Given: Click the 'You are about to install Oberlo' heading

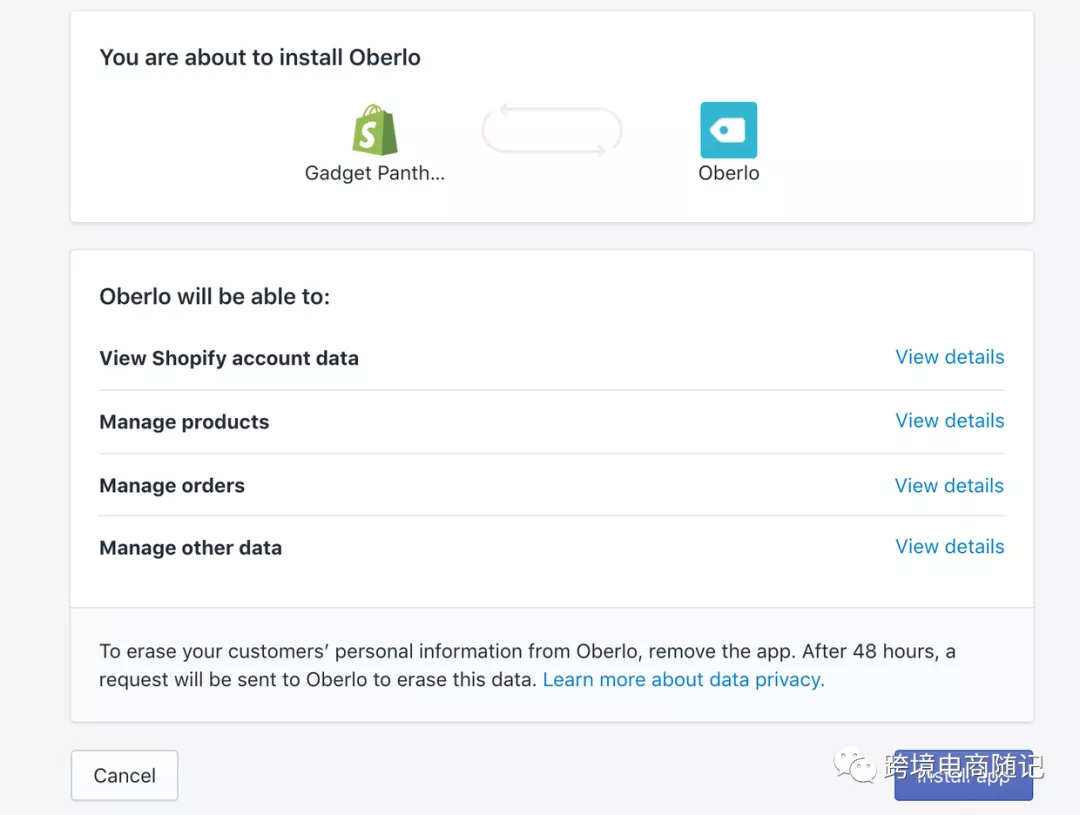Looking at the screenshot, I should [x=260, y=57].
